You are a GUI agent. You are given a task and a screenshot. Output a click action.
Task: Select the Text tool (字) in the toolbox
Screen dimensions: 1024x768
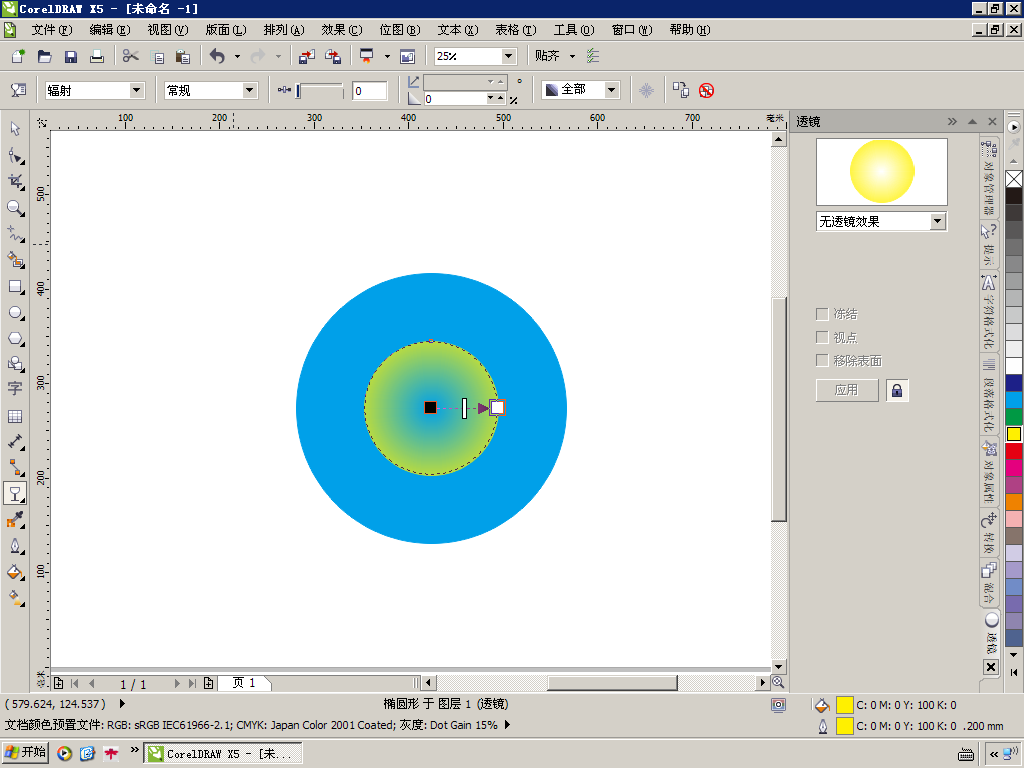click(x=15, y=389)
